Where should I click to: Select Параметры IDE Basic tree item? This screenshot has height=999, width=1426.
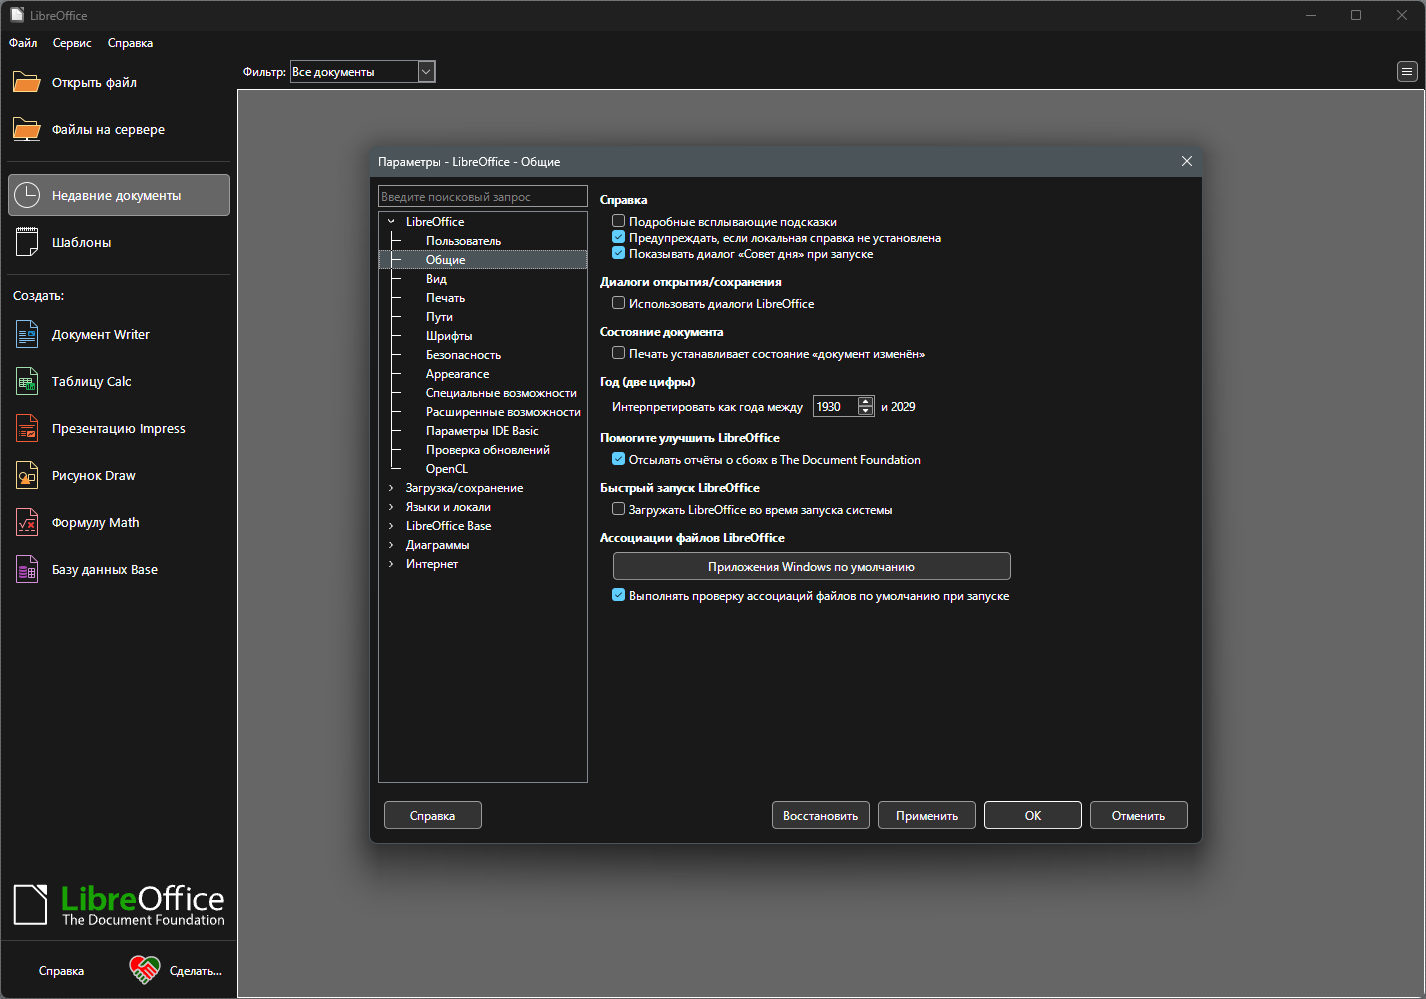[x=482, y=431]
